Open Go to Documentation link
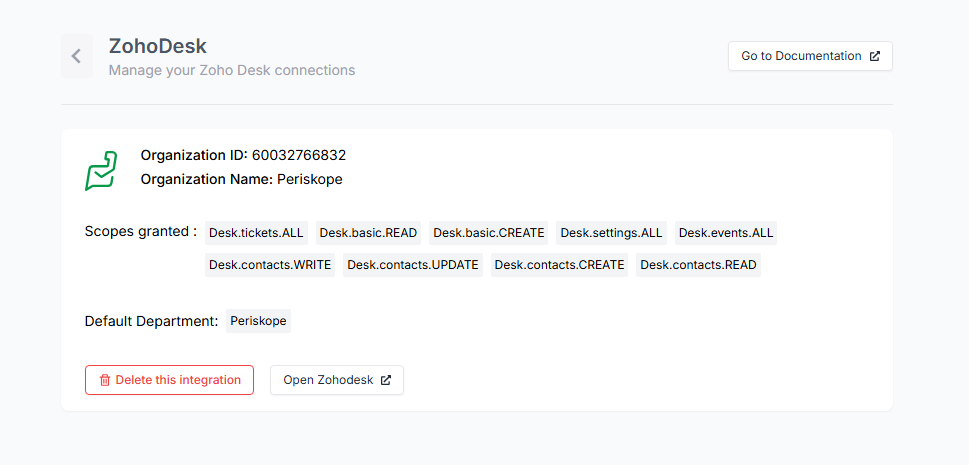 pos(810,56)
